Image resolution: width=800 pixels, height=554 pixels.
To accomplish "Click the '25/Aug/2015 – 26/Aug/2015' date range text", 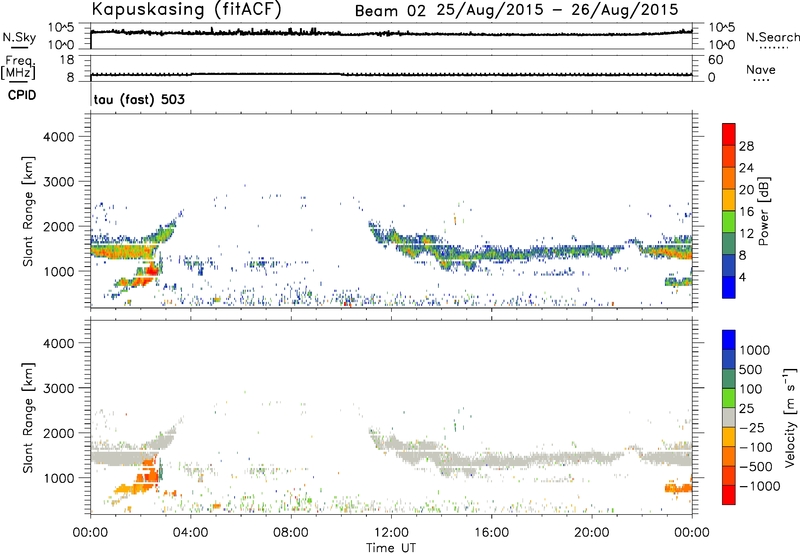I will coord(558,10).
